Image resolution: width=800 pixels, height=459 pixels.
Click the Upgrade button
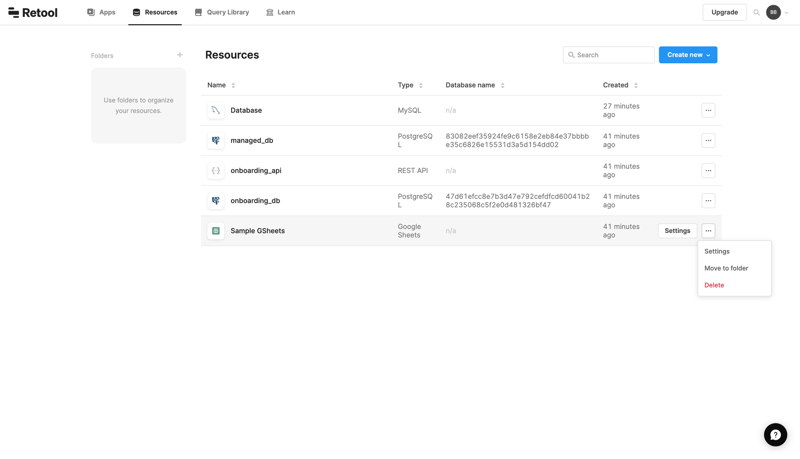click(724, 12)
